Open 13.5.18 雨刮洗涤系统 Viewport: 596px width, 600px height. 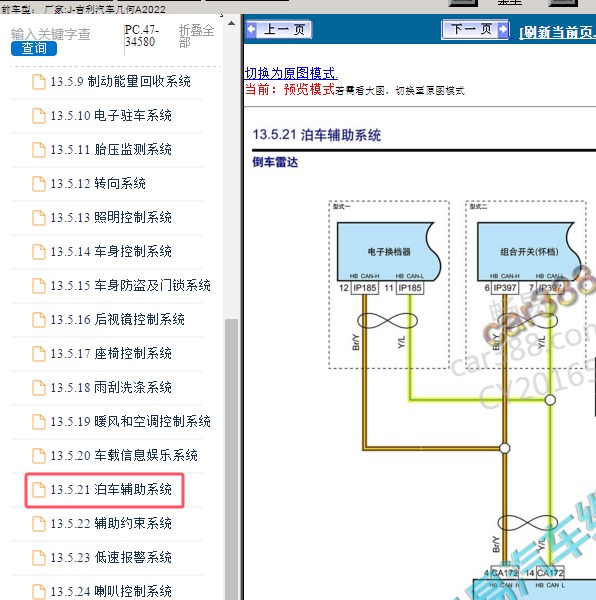[x=111, y=388]
